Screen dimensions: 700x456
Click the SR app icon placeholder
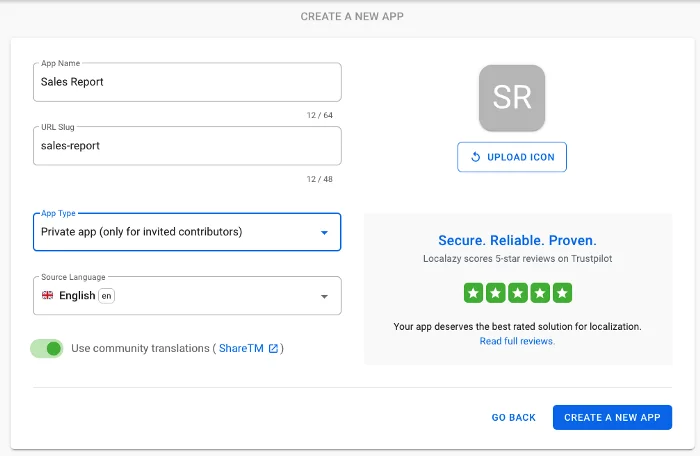512,98
